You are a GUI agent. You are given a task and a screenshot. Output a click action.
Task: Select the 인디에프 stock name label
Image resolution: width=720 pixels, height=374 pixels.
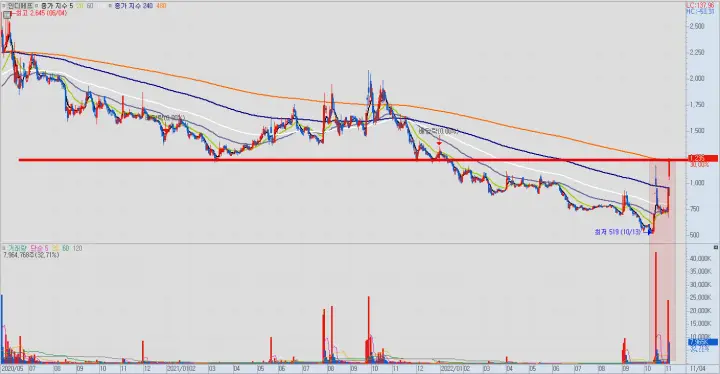pos(20,6)
